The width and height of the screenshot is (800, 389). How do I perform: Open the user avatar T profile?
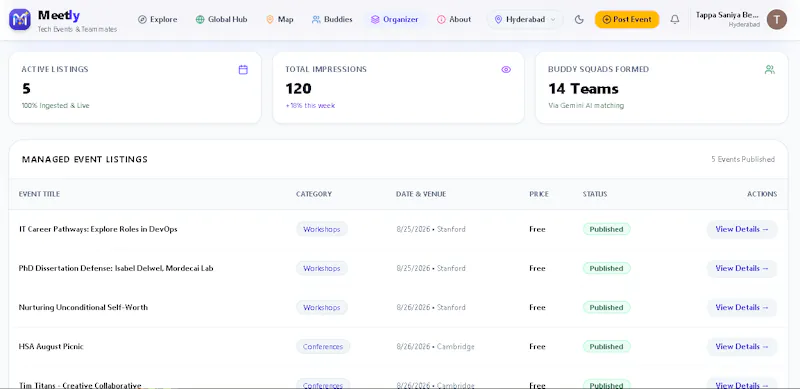(777, 19)
